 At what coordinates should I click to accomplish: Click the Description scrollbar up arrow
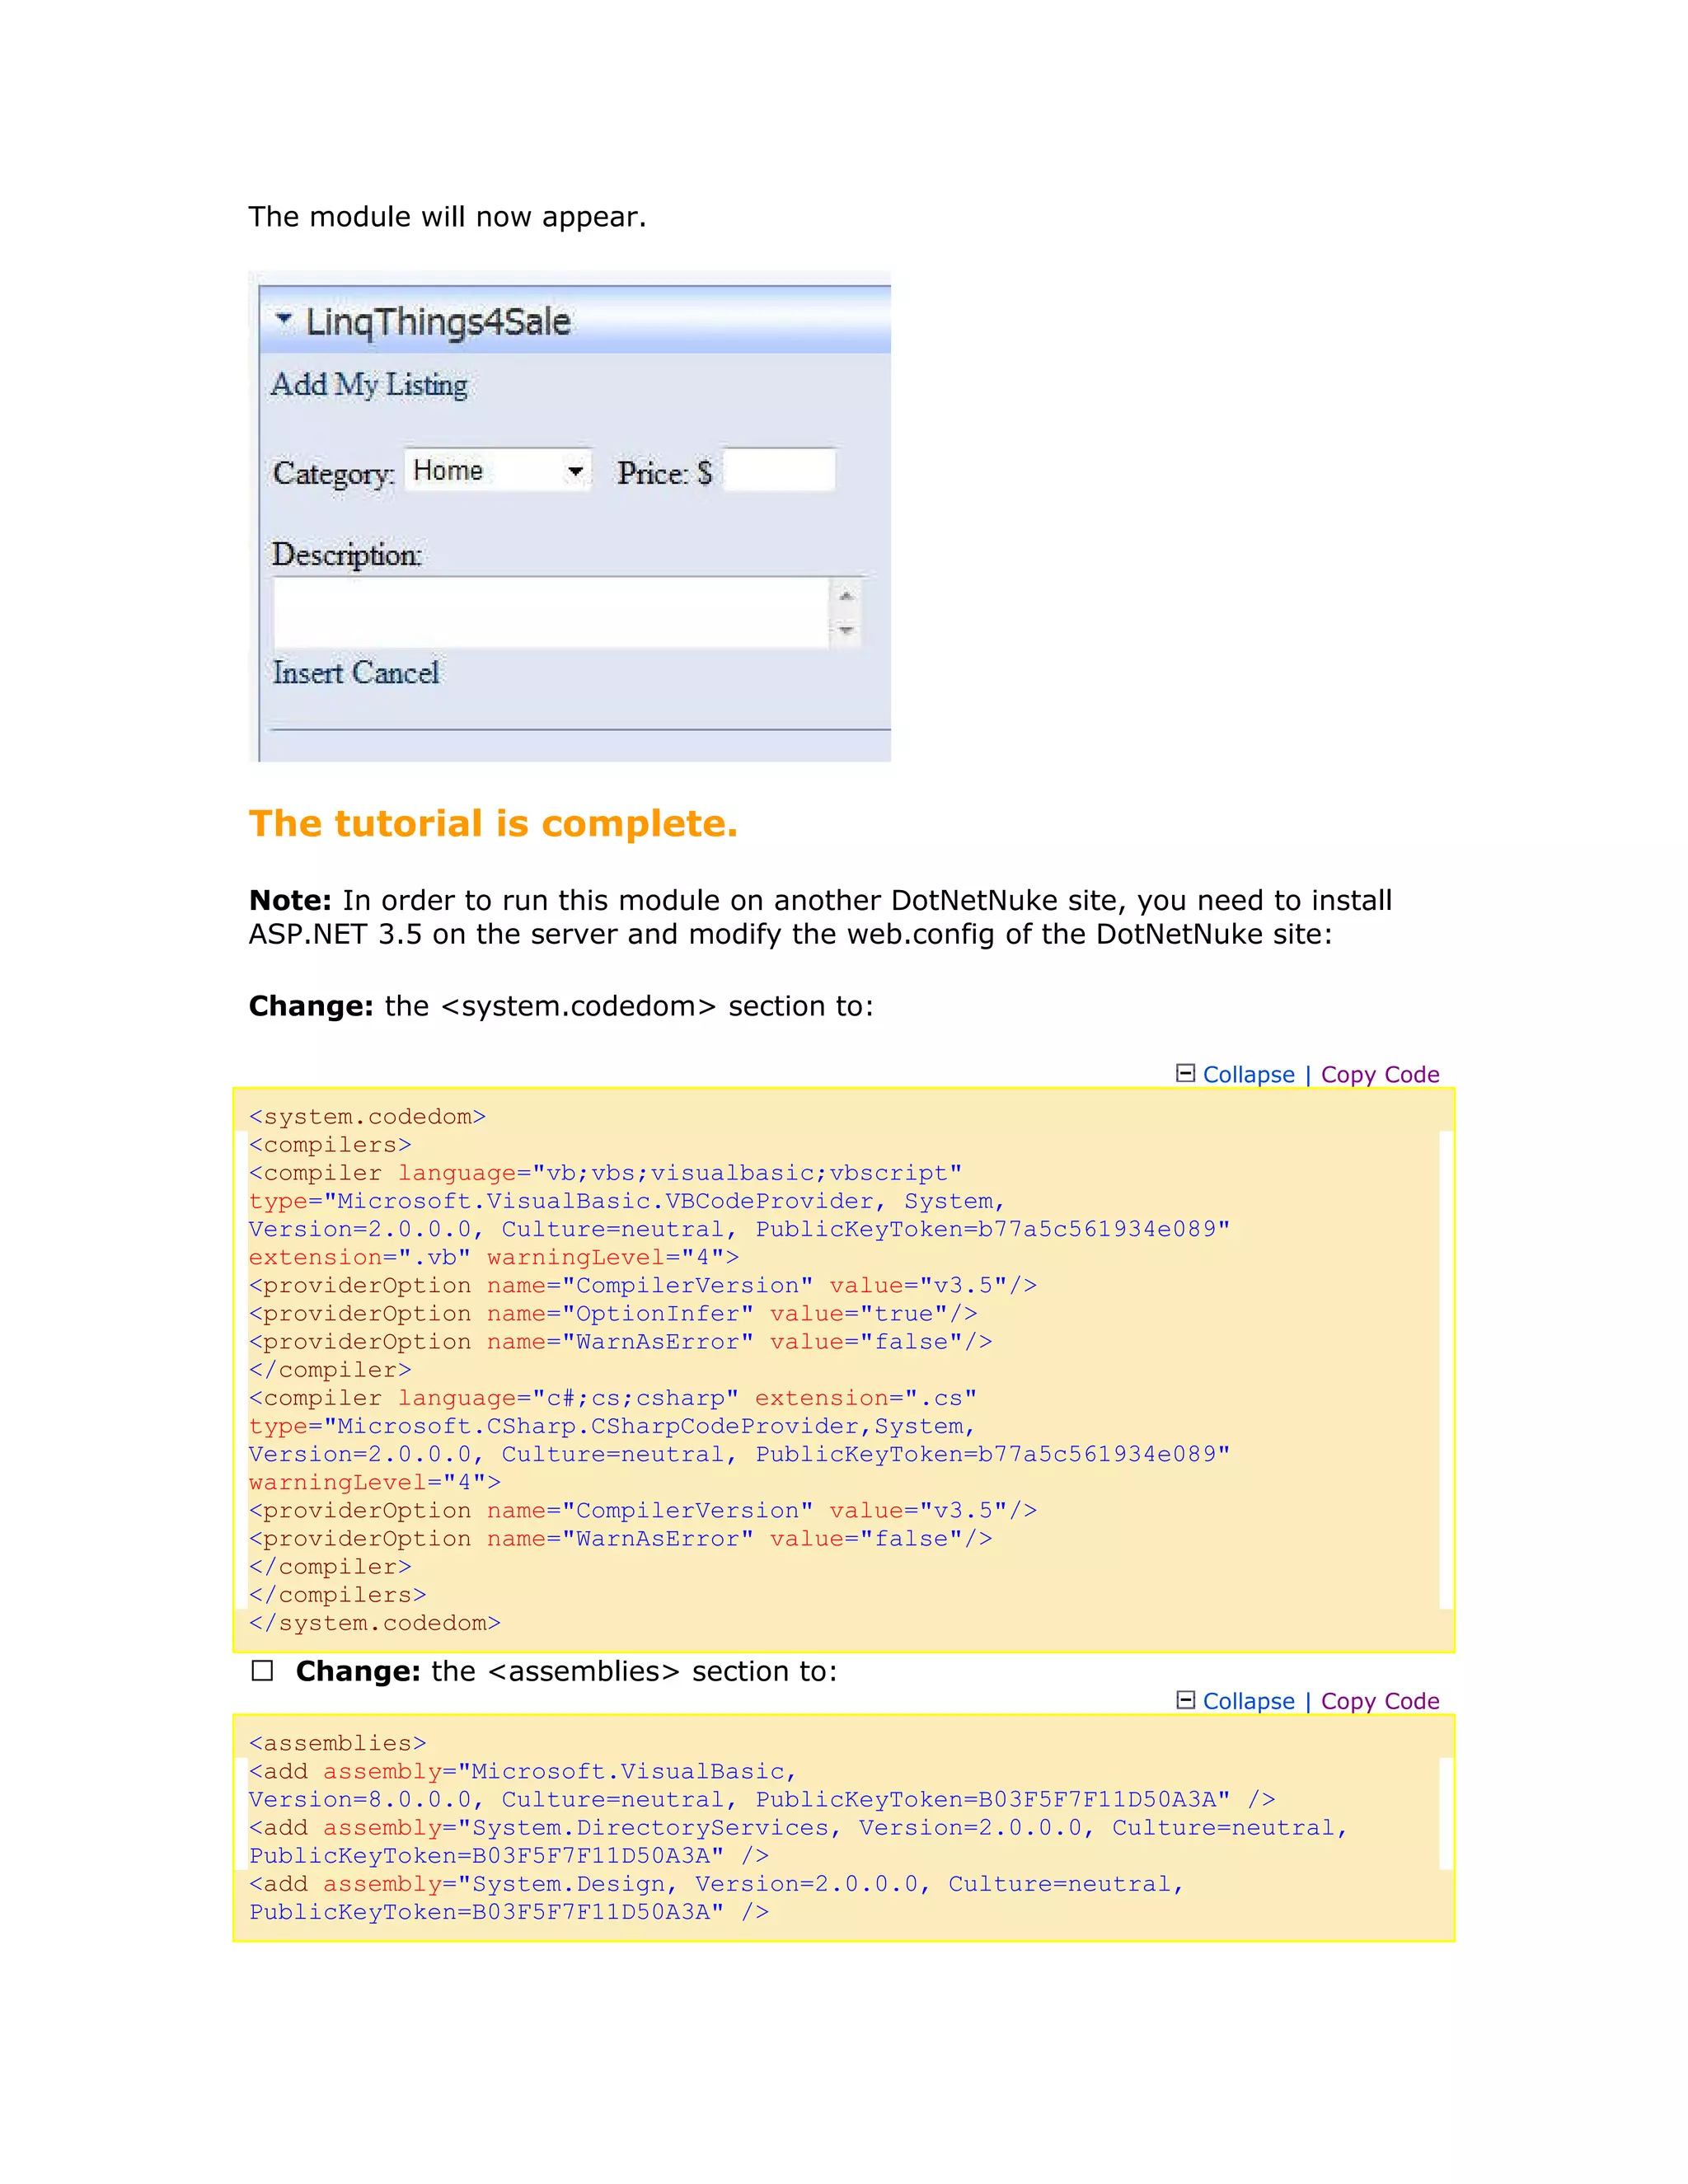846,595
